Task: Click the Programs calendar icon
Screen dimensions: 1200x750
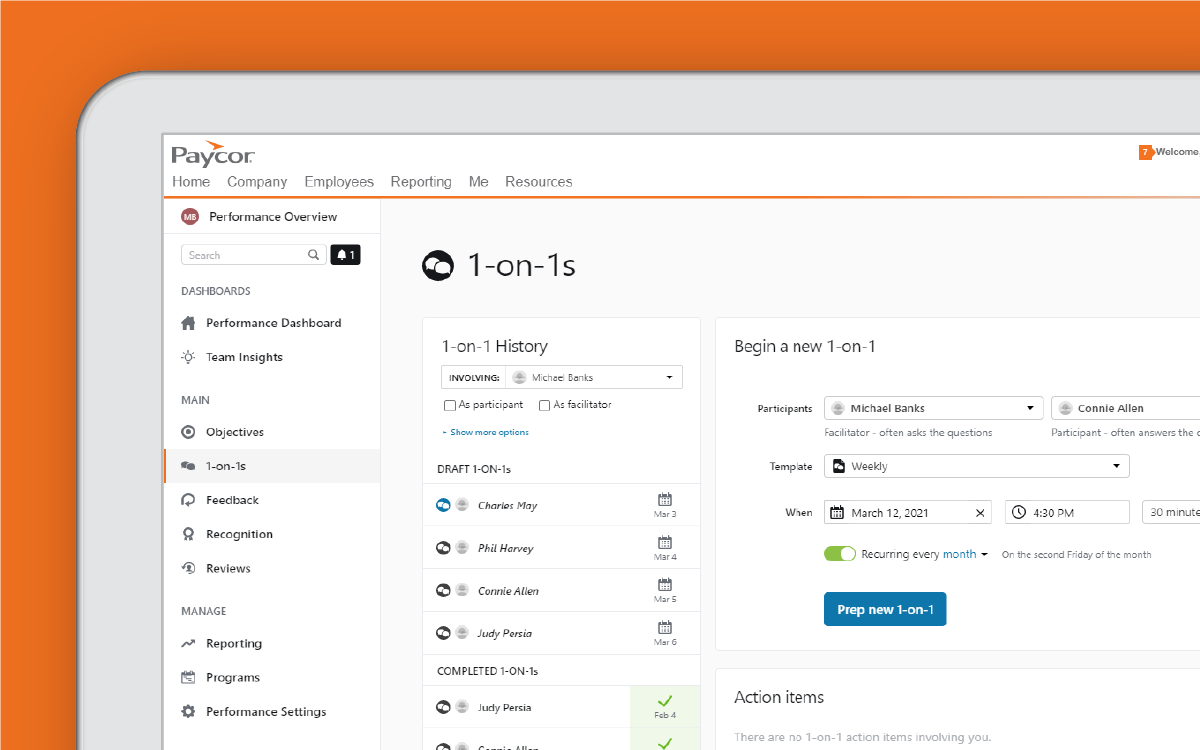Action: [188, 677]
